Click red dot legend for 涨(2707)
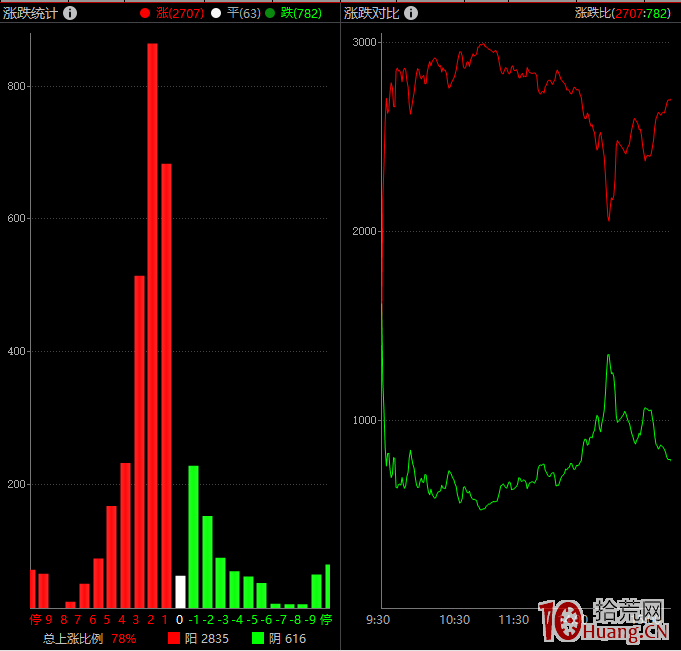 tap(145, 13)
